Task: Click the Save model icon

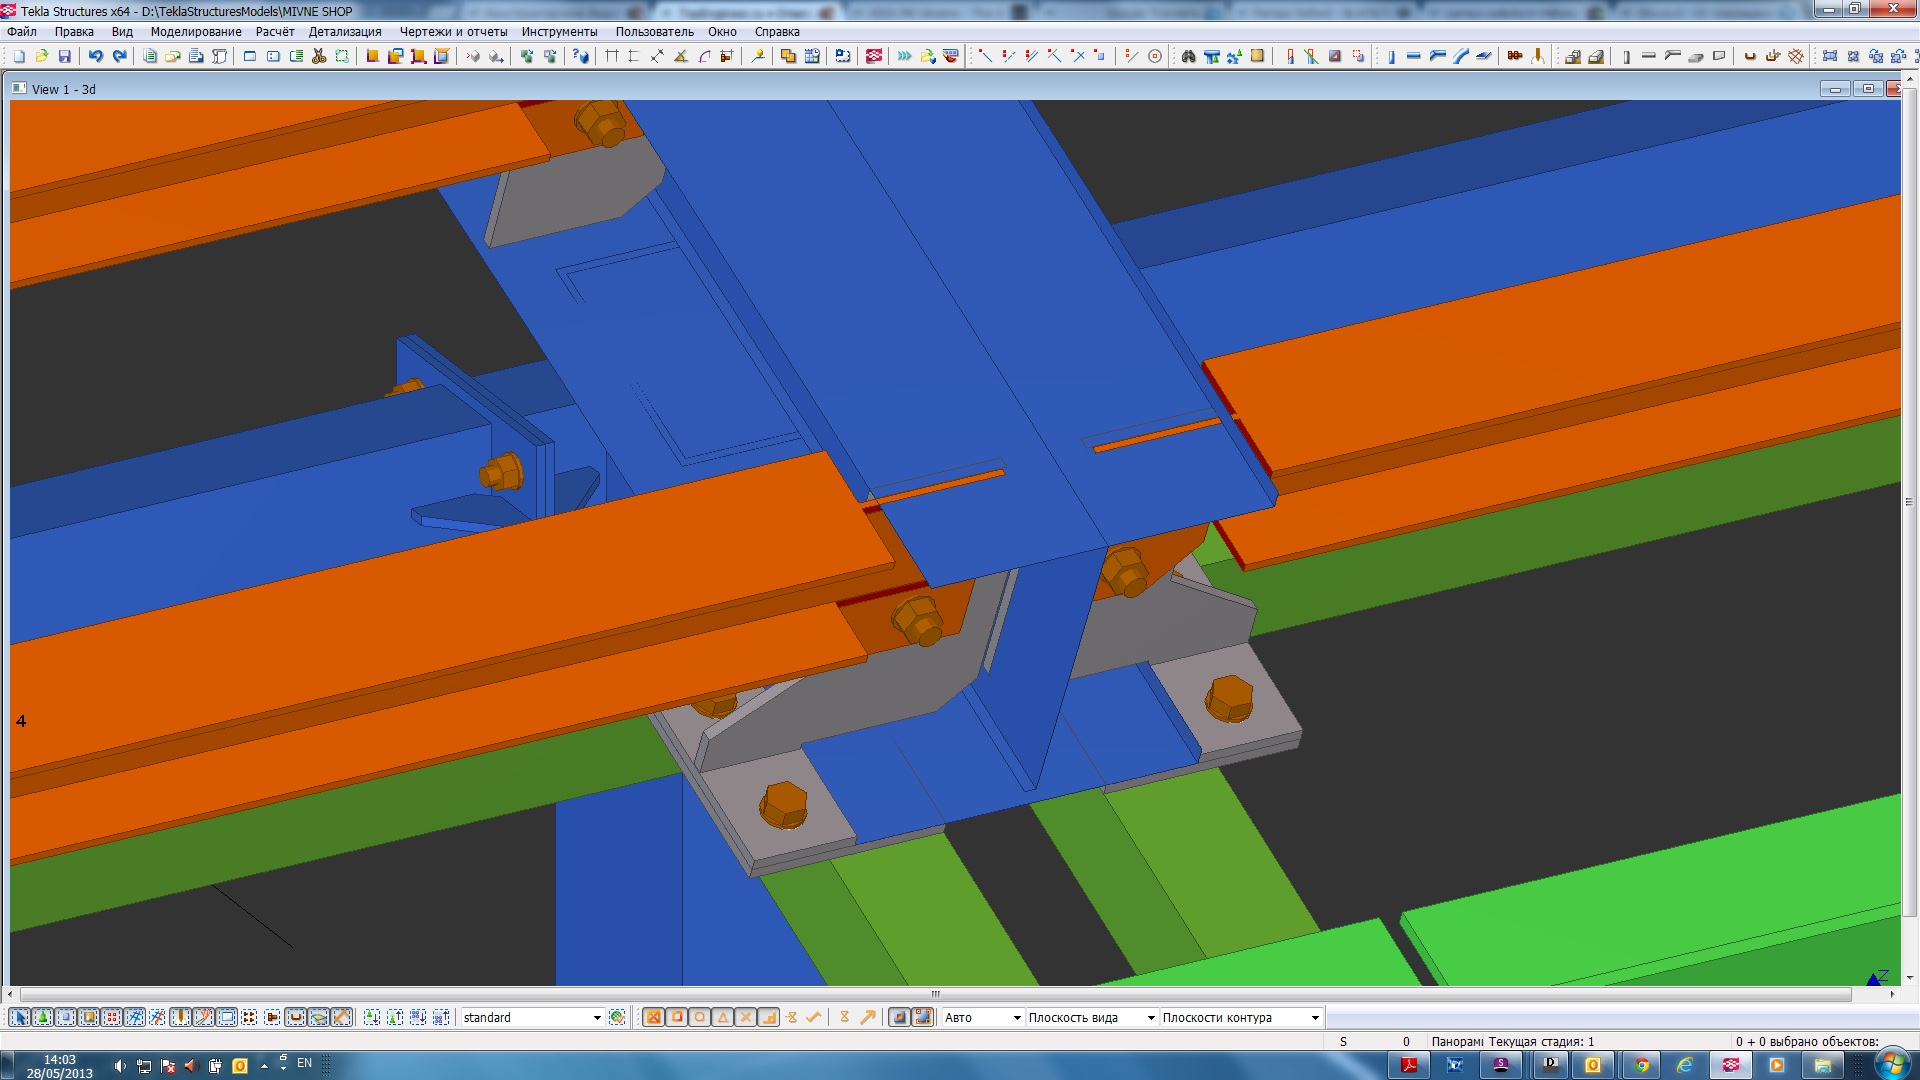Action: [x=65, y=56]
